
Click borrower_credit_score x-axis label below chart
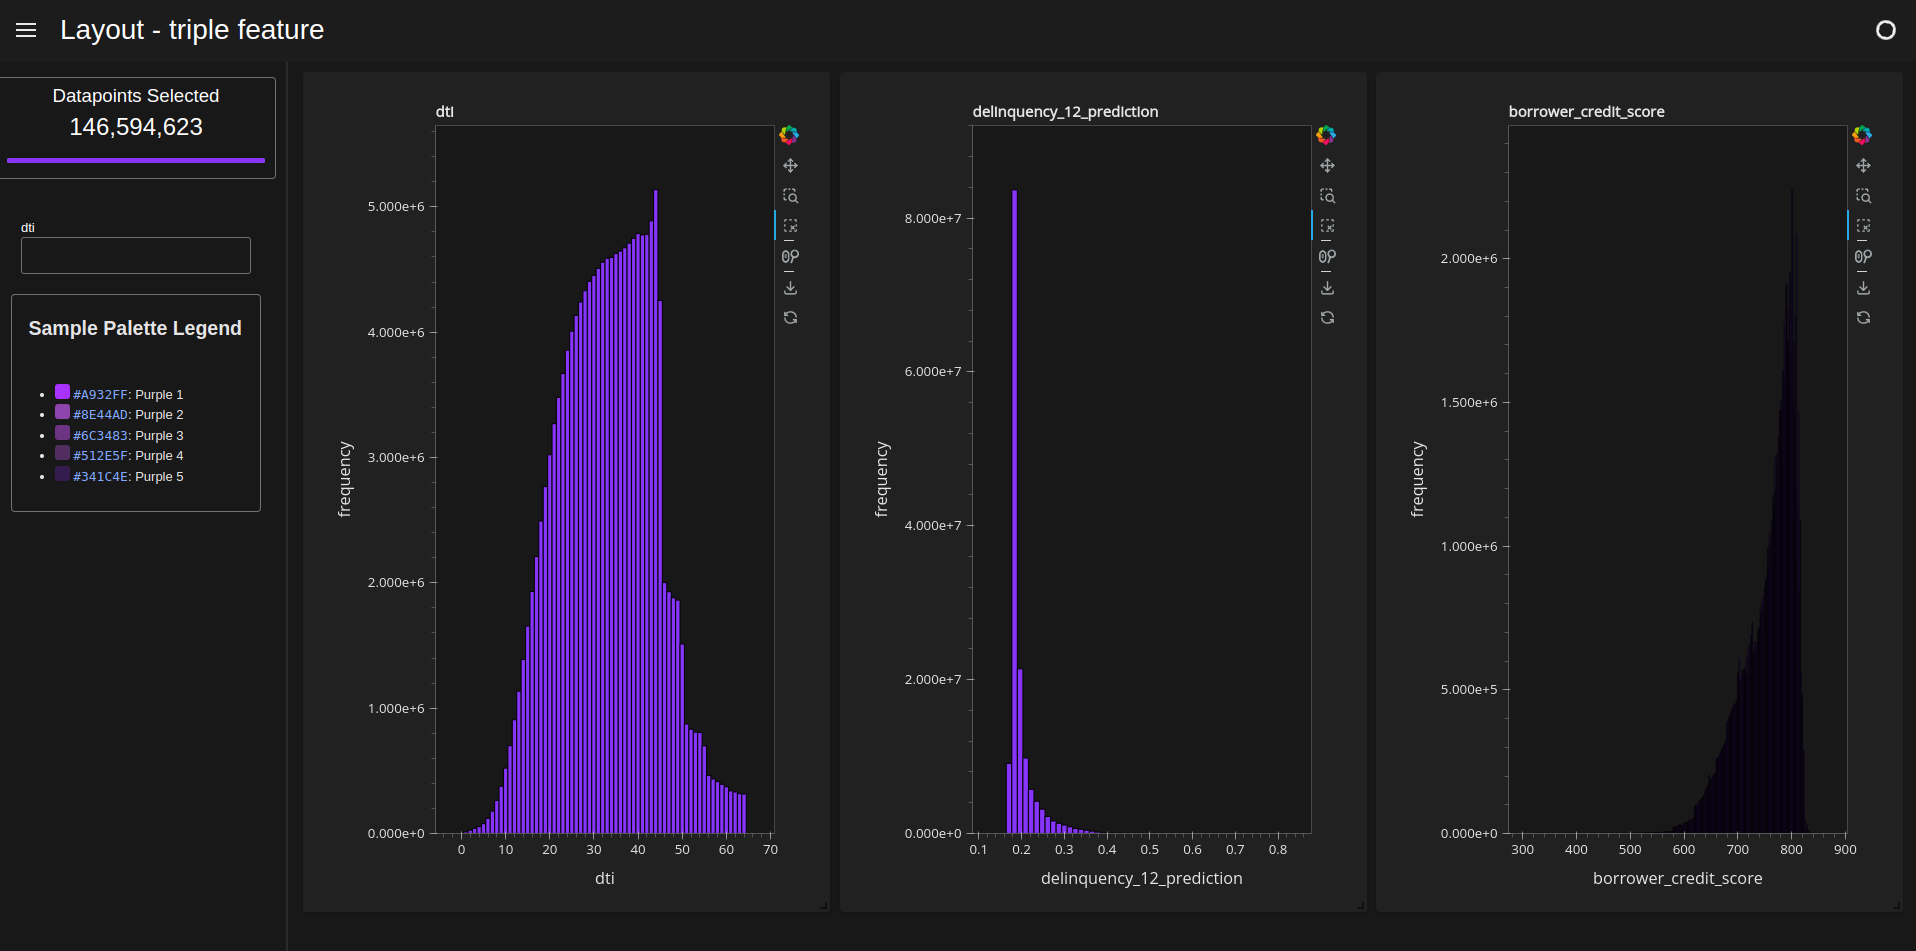(1678, 878)
